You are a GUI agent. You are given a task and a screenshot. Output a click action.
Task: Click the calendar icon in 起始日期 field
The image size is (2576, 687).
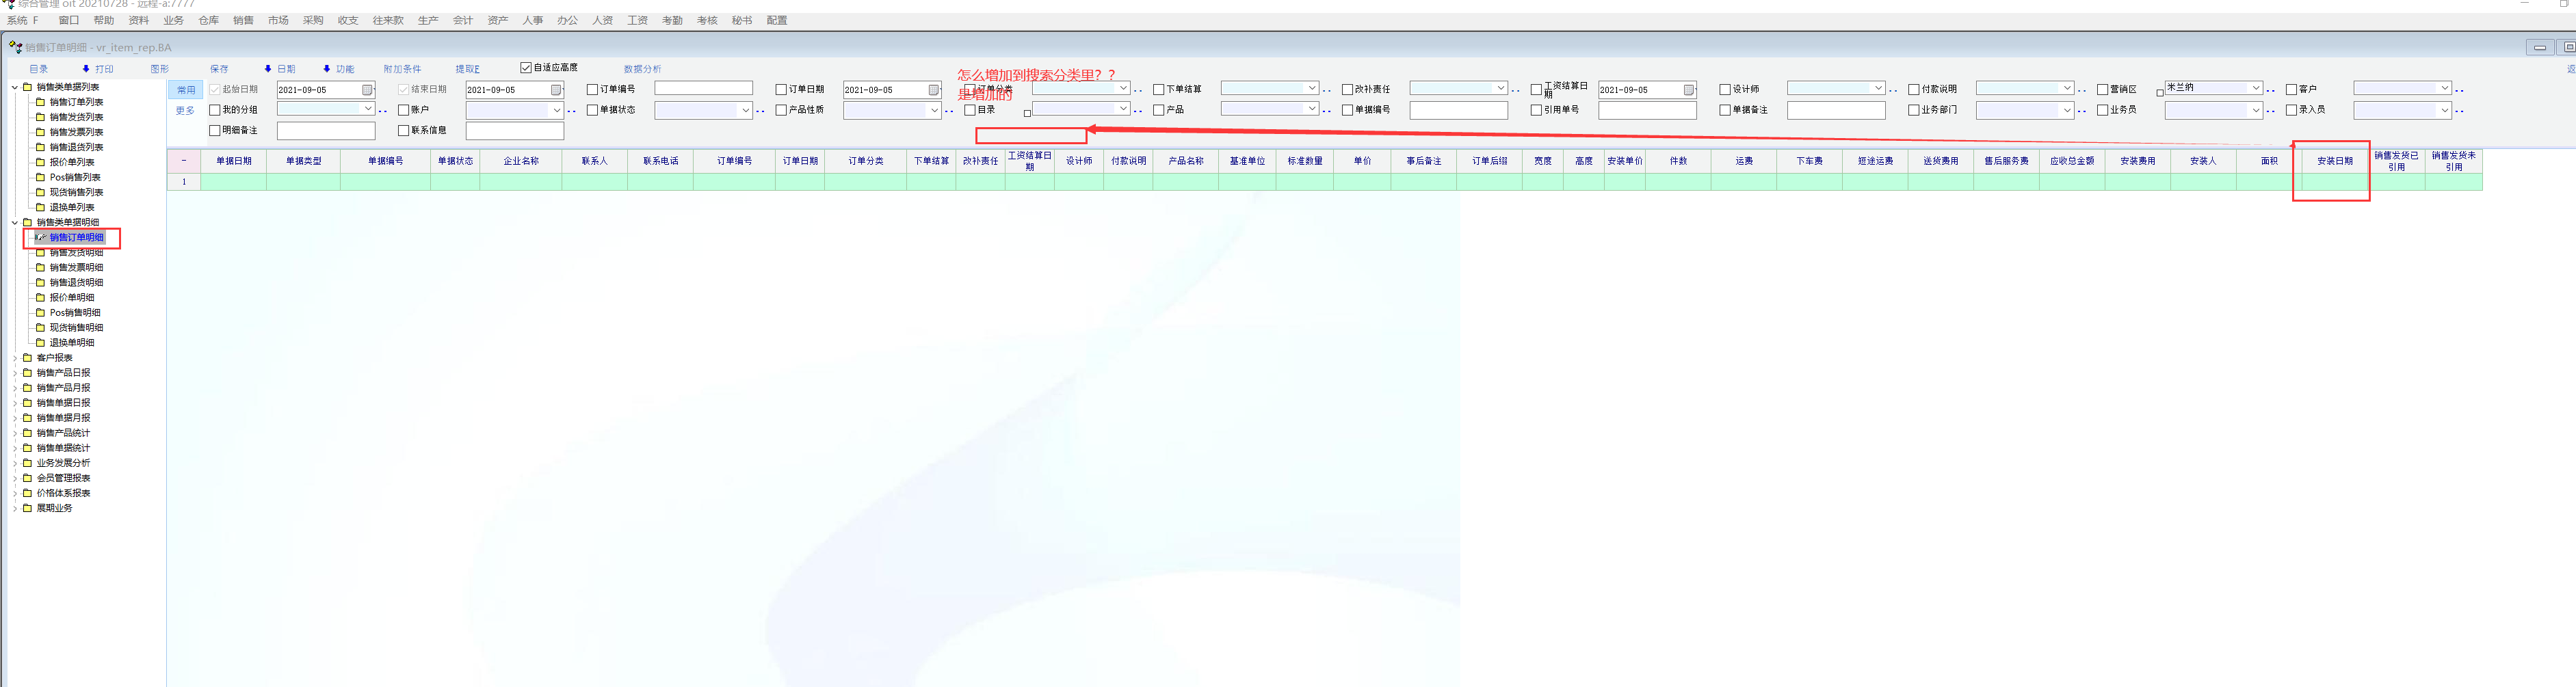pyautogui.click(x=367, y=90)
